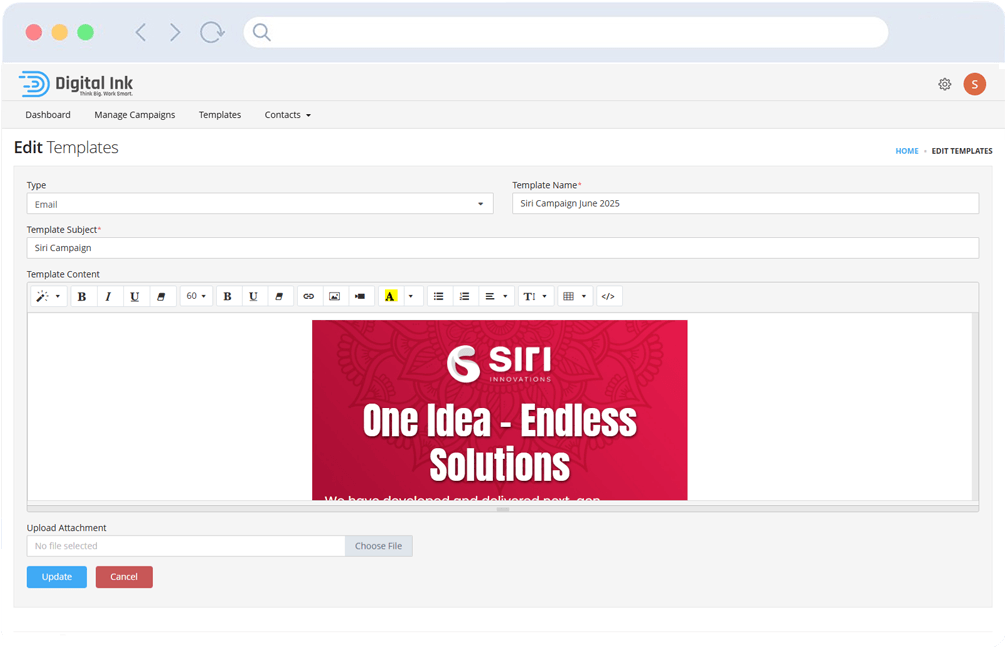
Task: Click the user avatar S
Action: [x=974, y=85]
